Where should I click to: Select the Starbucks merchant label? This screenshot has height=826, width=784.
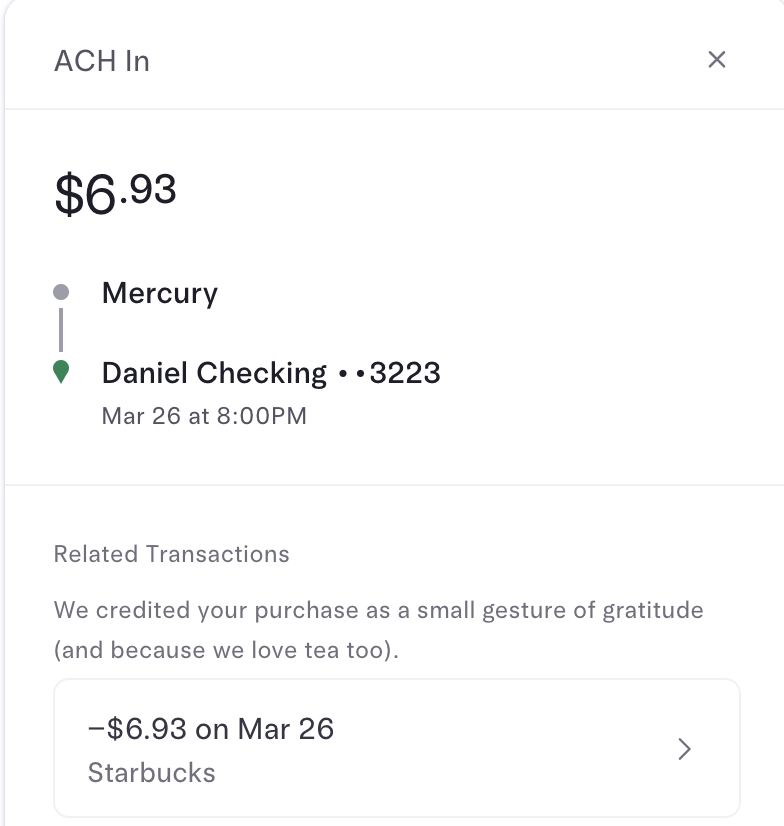152,773
